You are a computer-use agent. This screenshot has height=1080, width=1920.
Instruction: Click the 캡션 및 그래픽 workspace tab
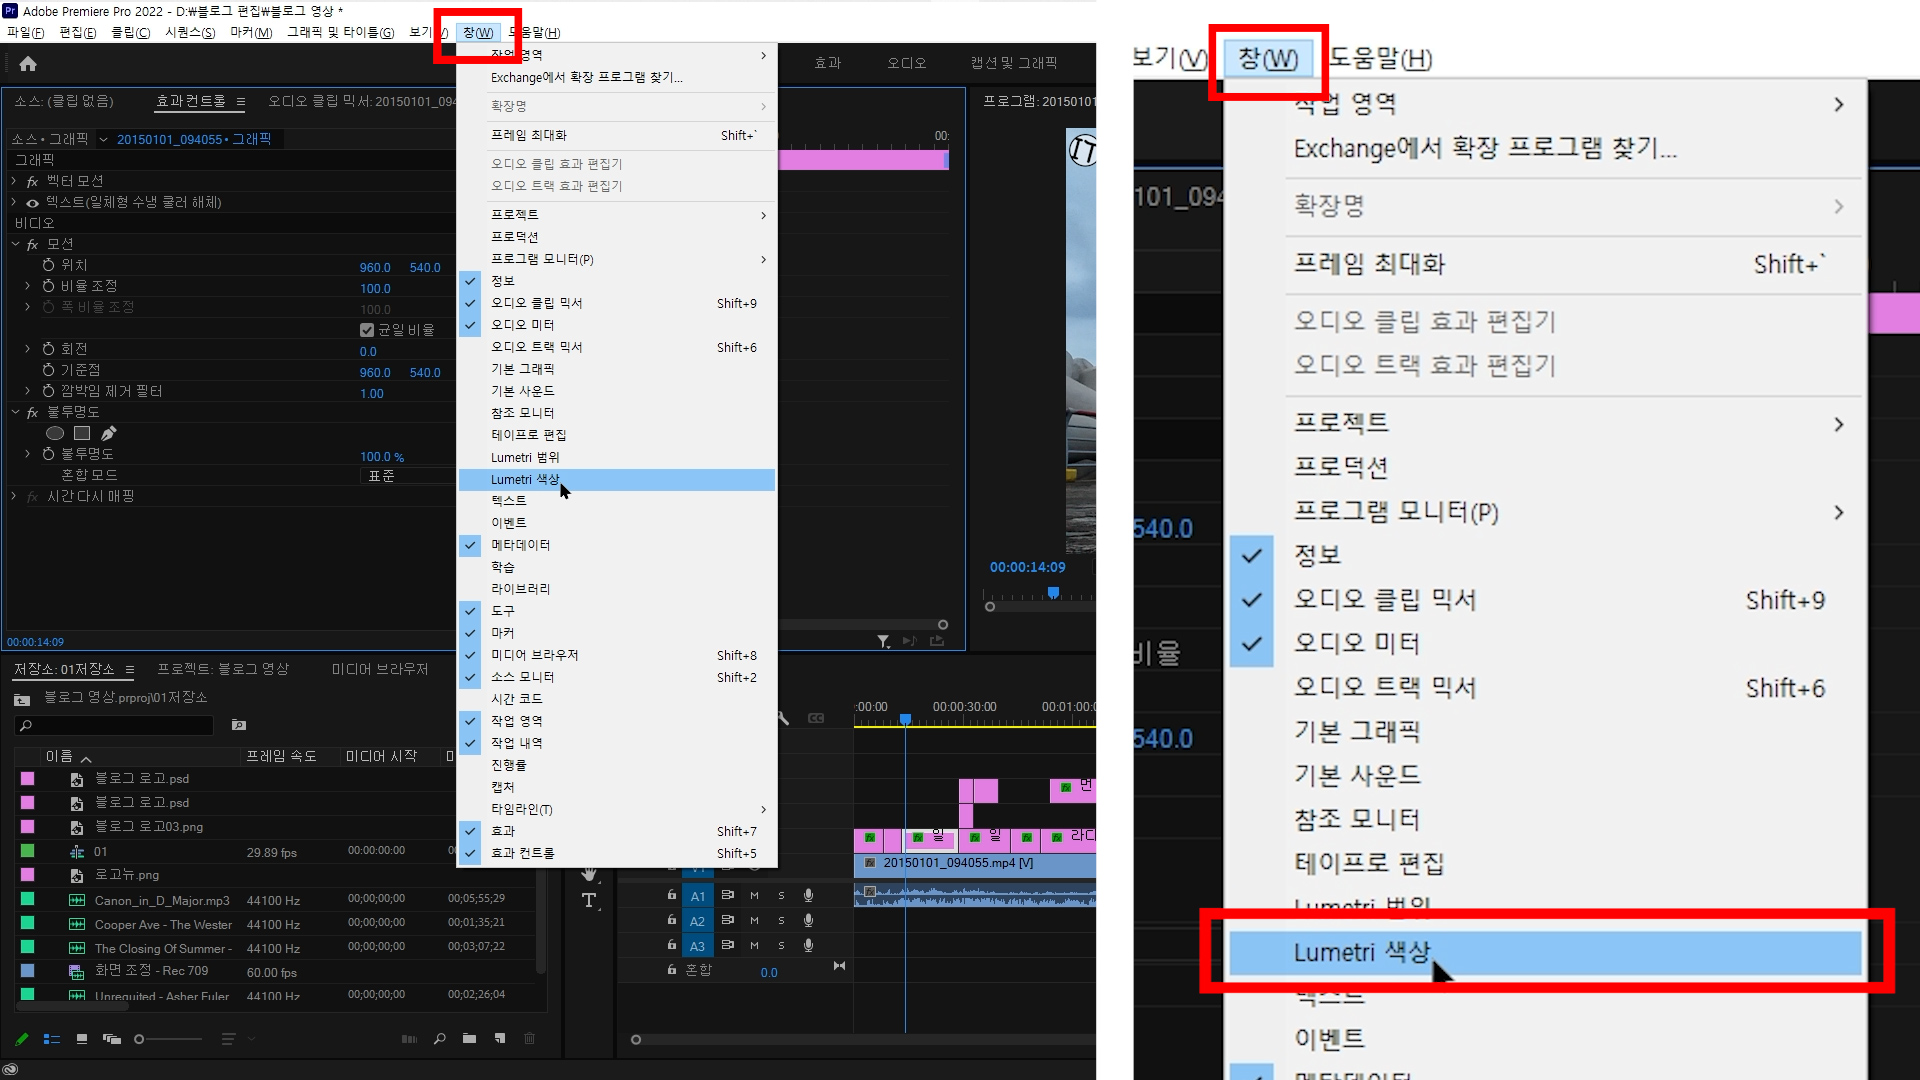[x=1013, y=63]
